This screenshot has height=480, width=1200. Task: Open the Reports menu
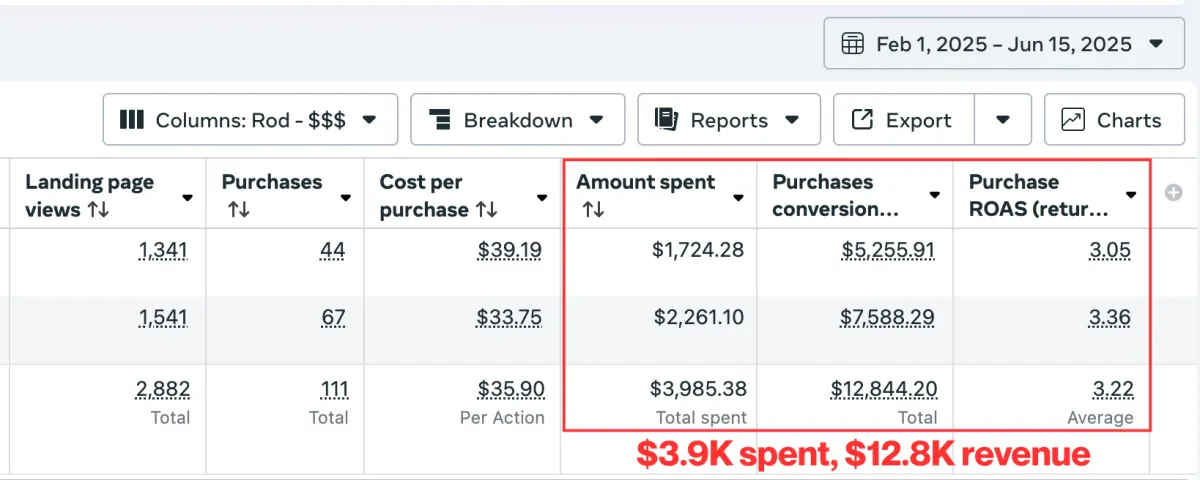point(728,120)
